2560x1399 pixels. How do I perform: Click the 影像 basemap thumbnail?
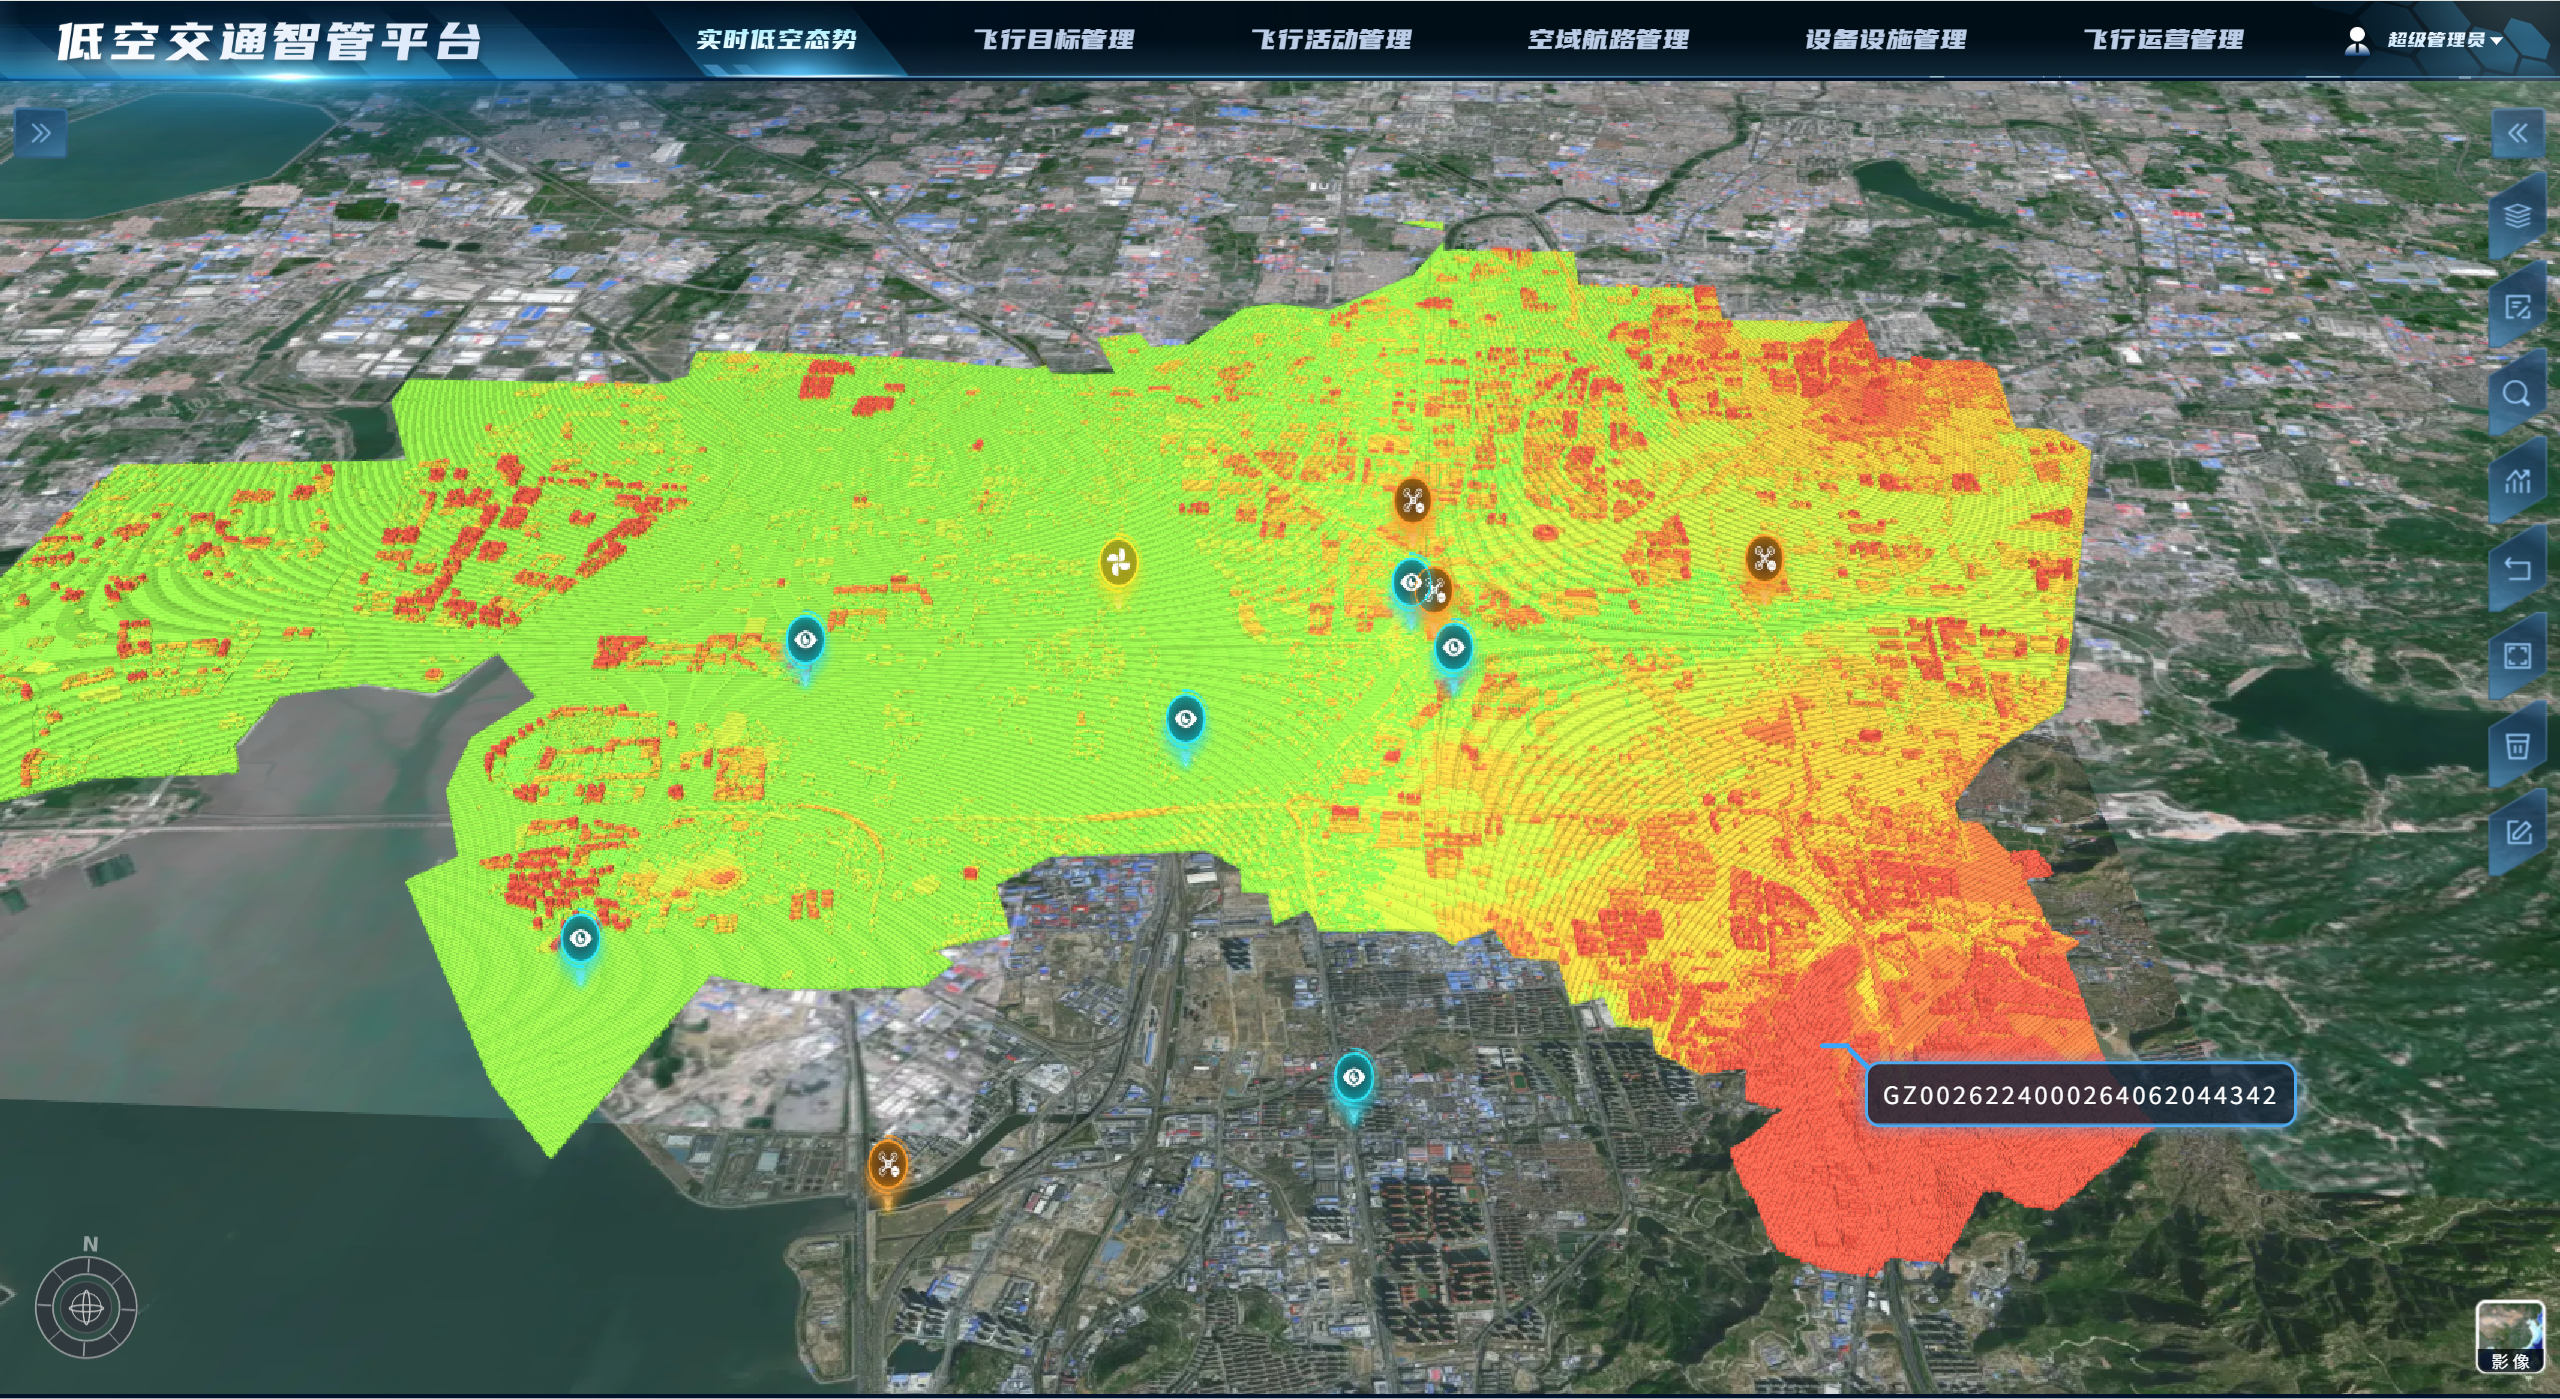coord(2510,1336)
